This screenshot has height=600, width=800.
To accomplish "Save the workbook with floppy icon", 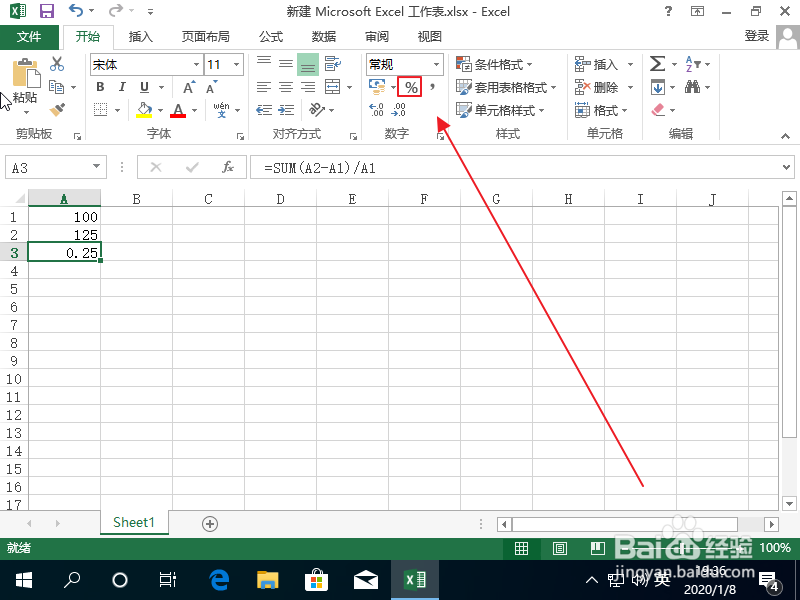I will click(47, 11).
